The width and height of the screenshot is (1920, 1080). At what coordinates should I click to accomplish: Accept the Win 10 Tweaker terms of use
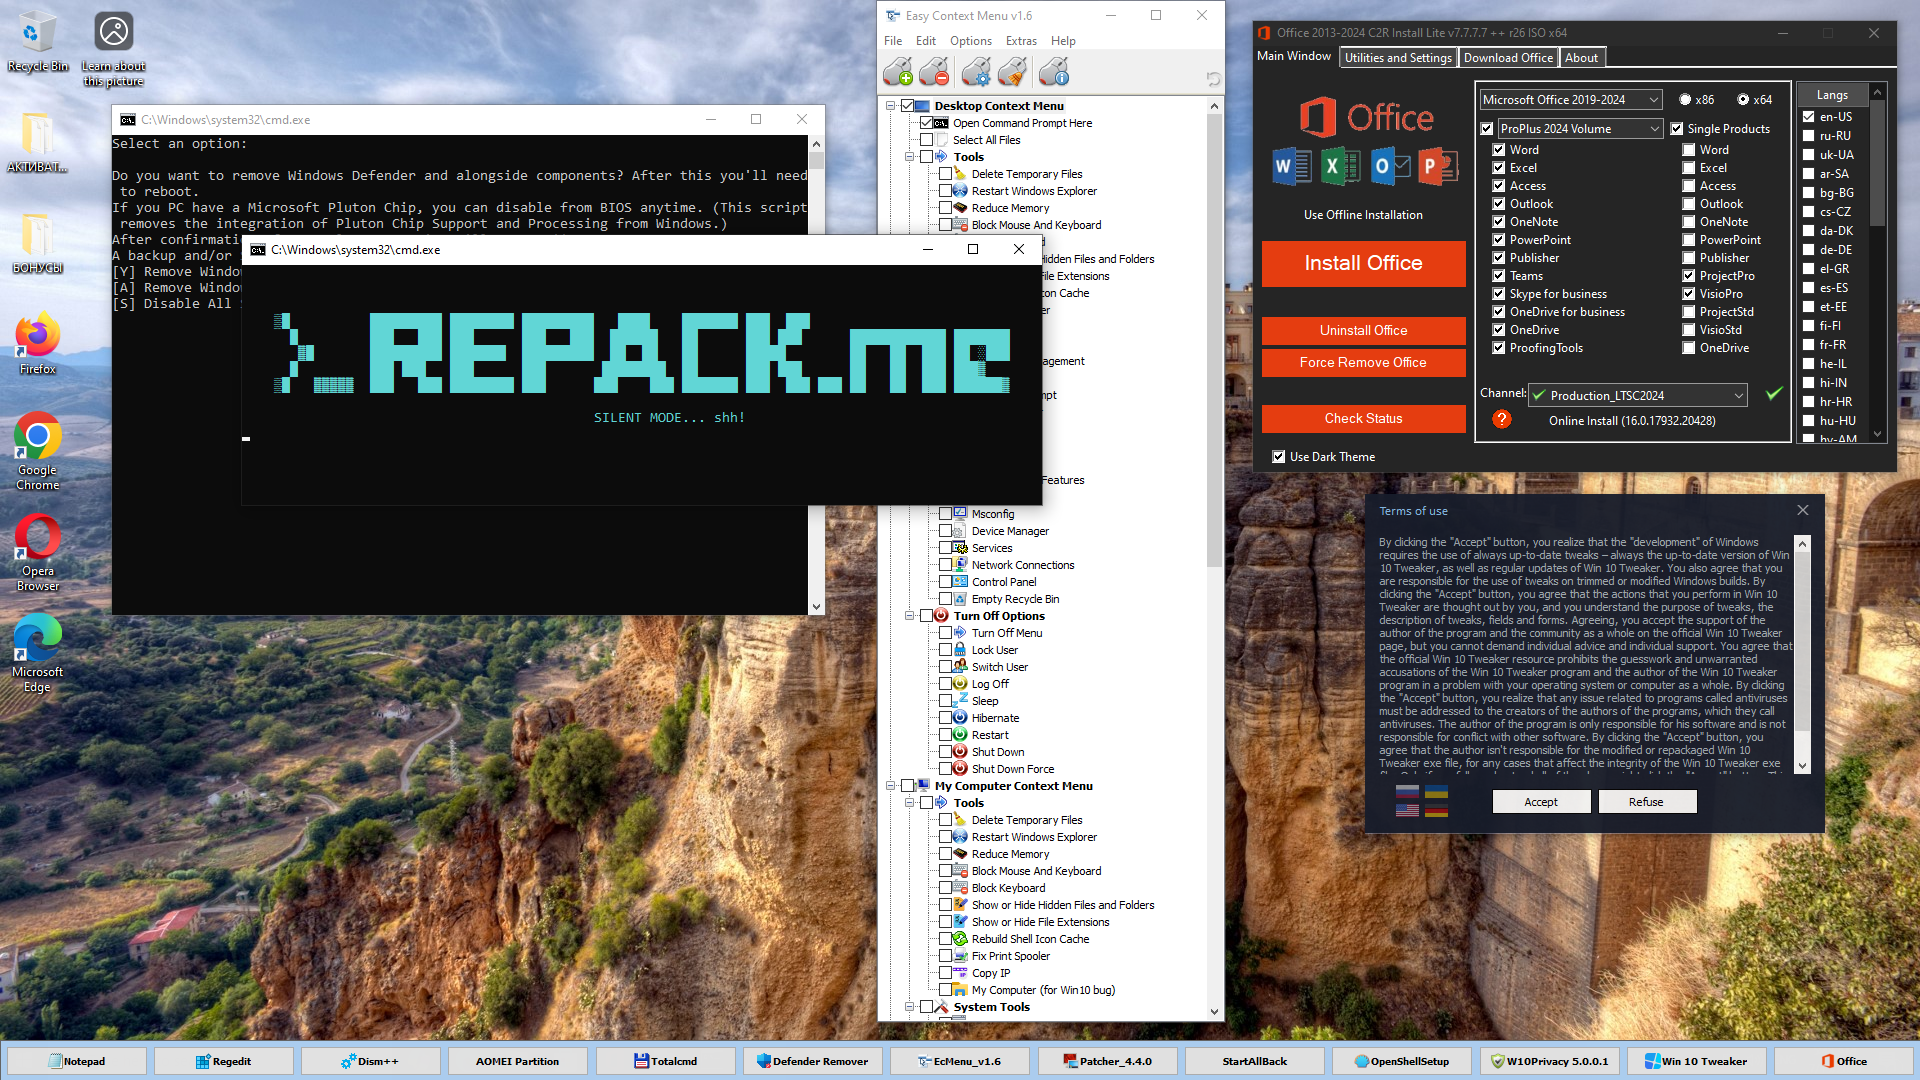[1541, 802]
